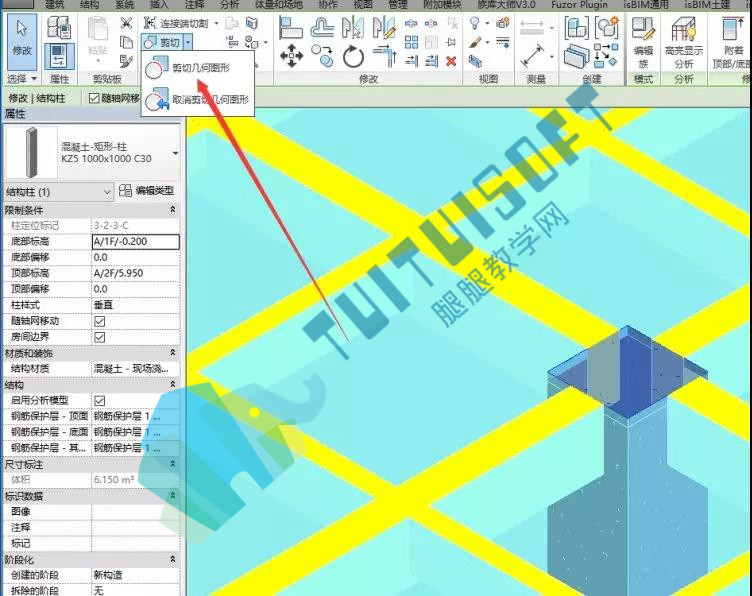Toggle the 启用分析模型 checkbox
This screenshot has height=596, width=752.
pos(100,400)
